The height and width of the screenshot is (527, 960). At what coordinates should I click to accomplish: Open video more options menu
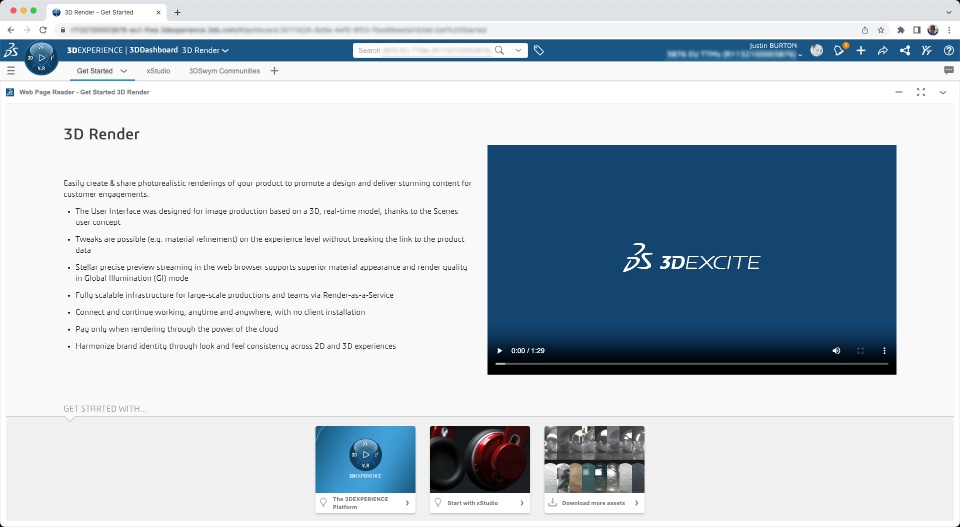[x=884, y=351]
